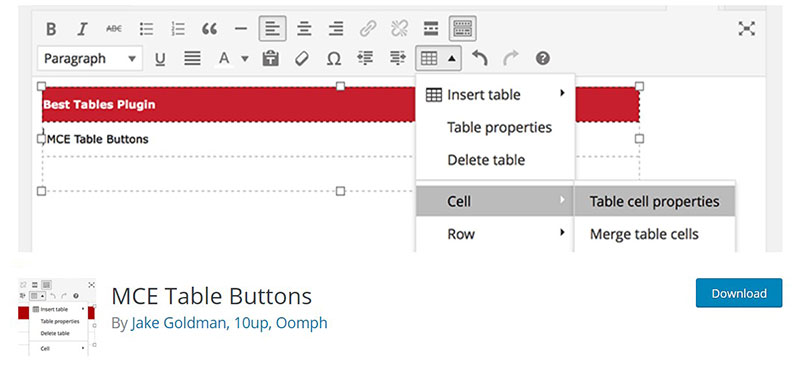Apply strikethrough formatting
The image size is (800, 377).
114,29
